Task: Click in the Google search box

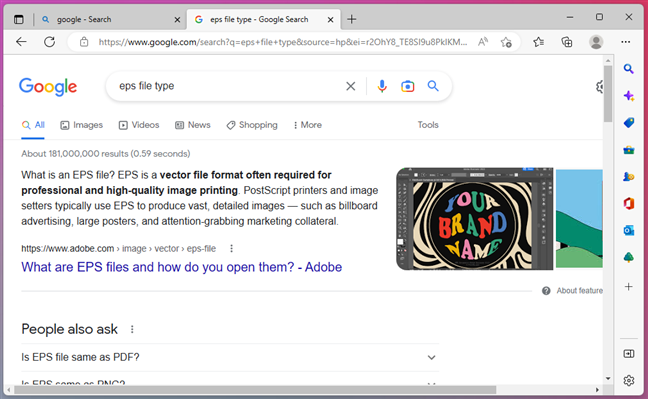Action: coord(227,86)
